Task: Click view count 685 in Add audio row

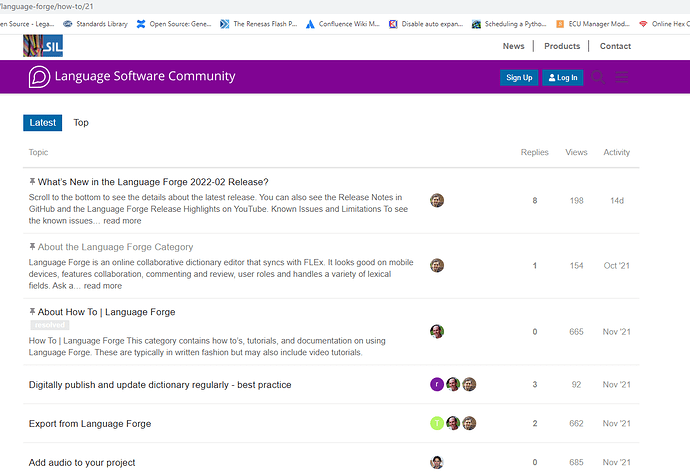Action: click(x=576, y=462)
